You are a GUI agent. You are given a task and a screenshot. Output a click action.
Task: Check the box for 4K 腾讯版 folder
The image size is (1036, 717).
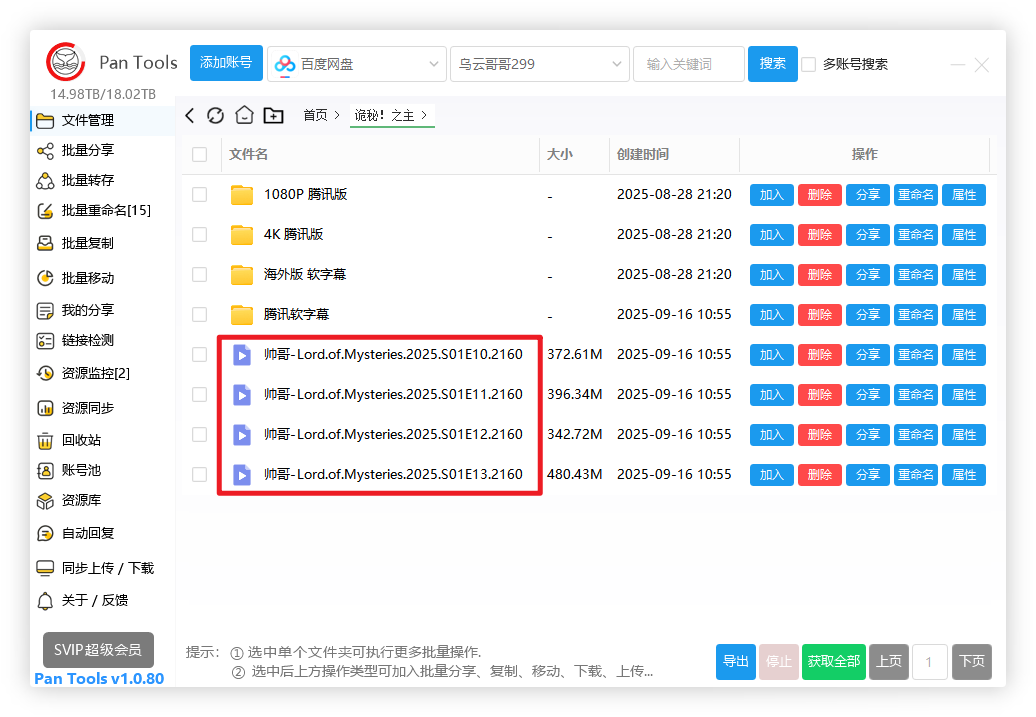pos(200,234)
